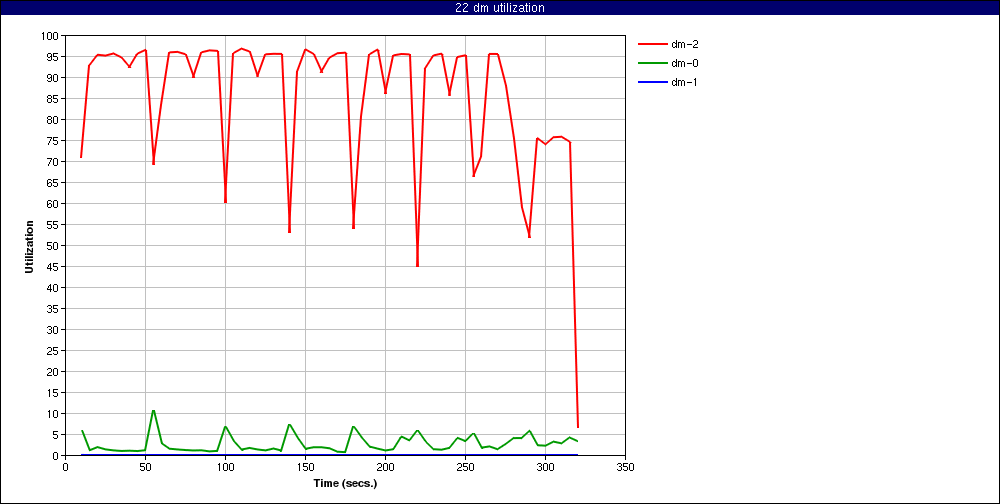The image size is (1000, 504).
Task: Select the dm-1 legend label
Action: pos(683,82)
